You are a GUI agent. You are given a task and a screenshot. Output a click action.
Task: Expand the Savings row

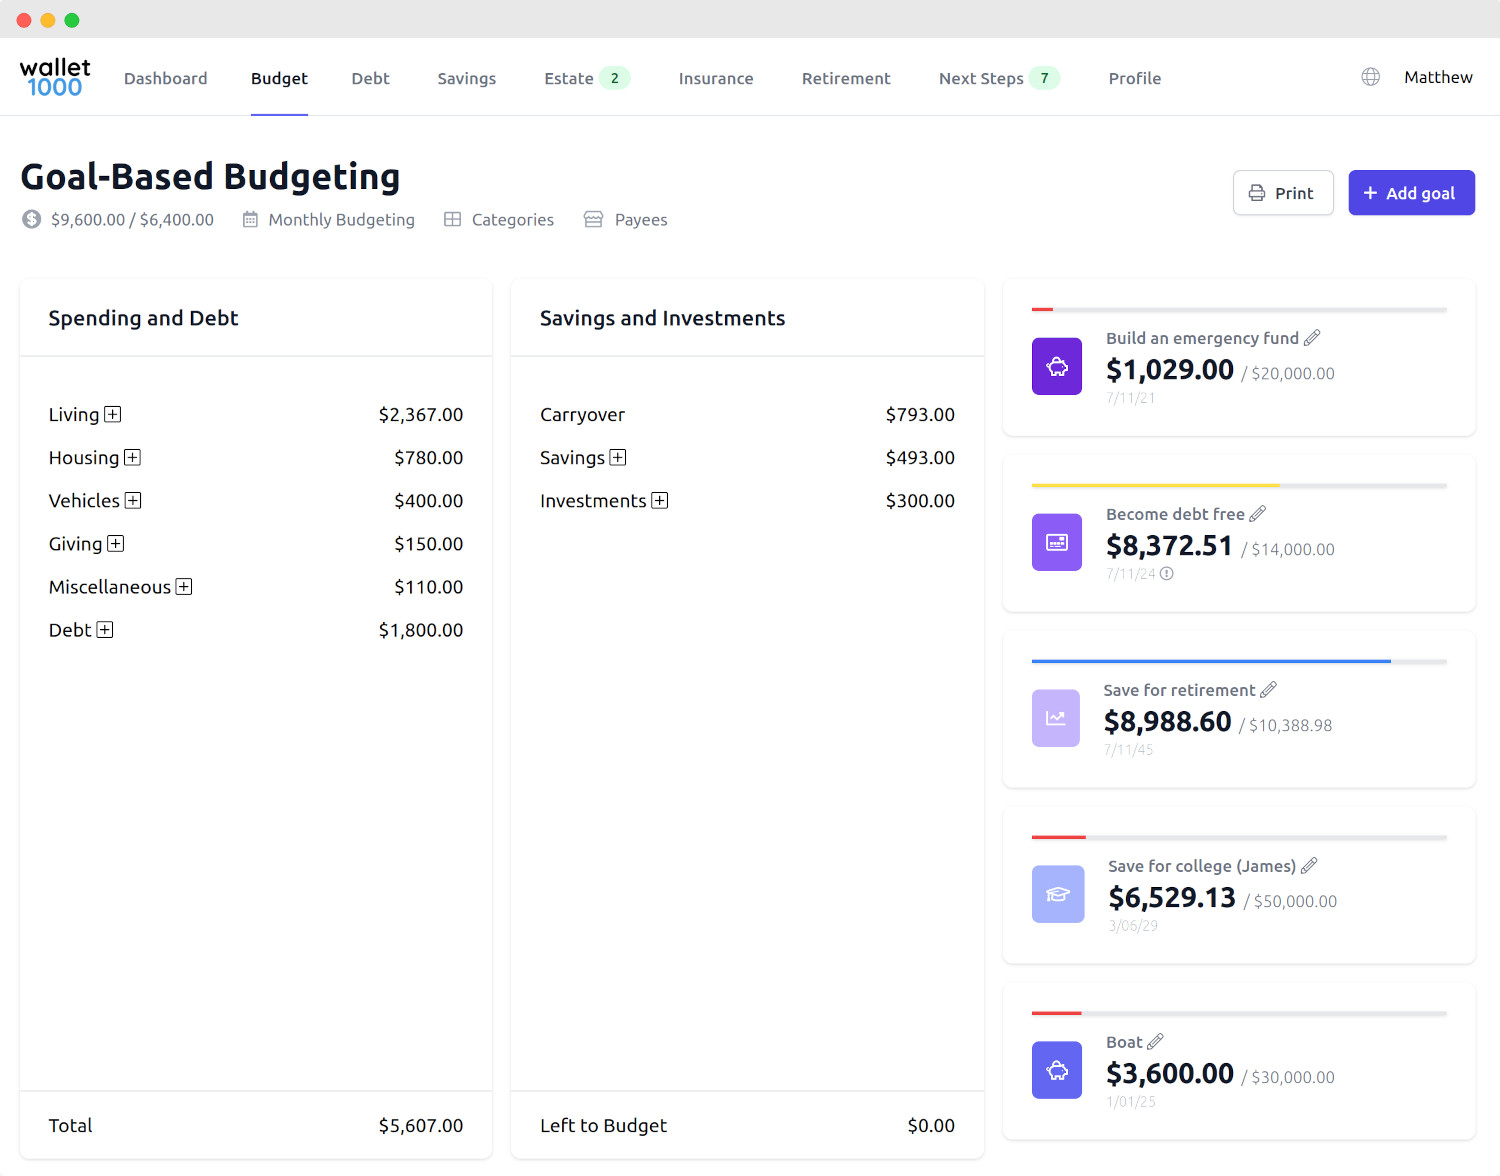[618, 457]
